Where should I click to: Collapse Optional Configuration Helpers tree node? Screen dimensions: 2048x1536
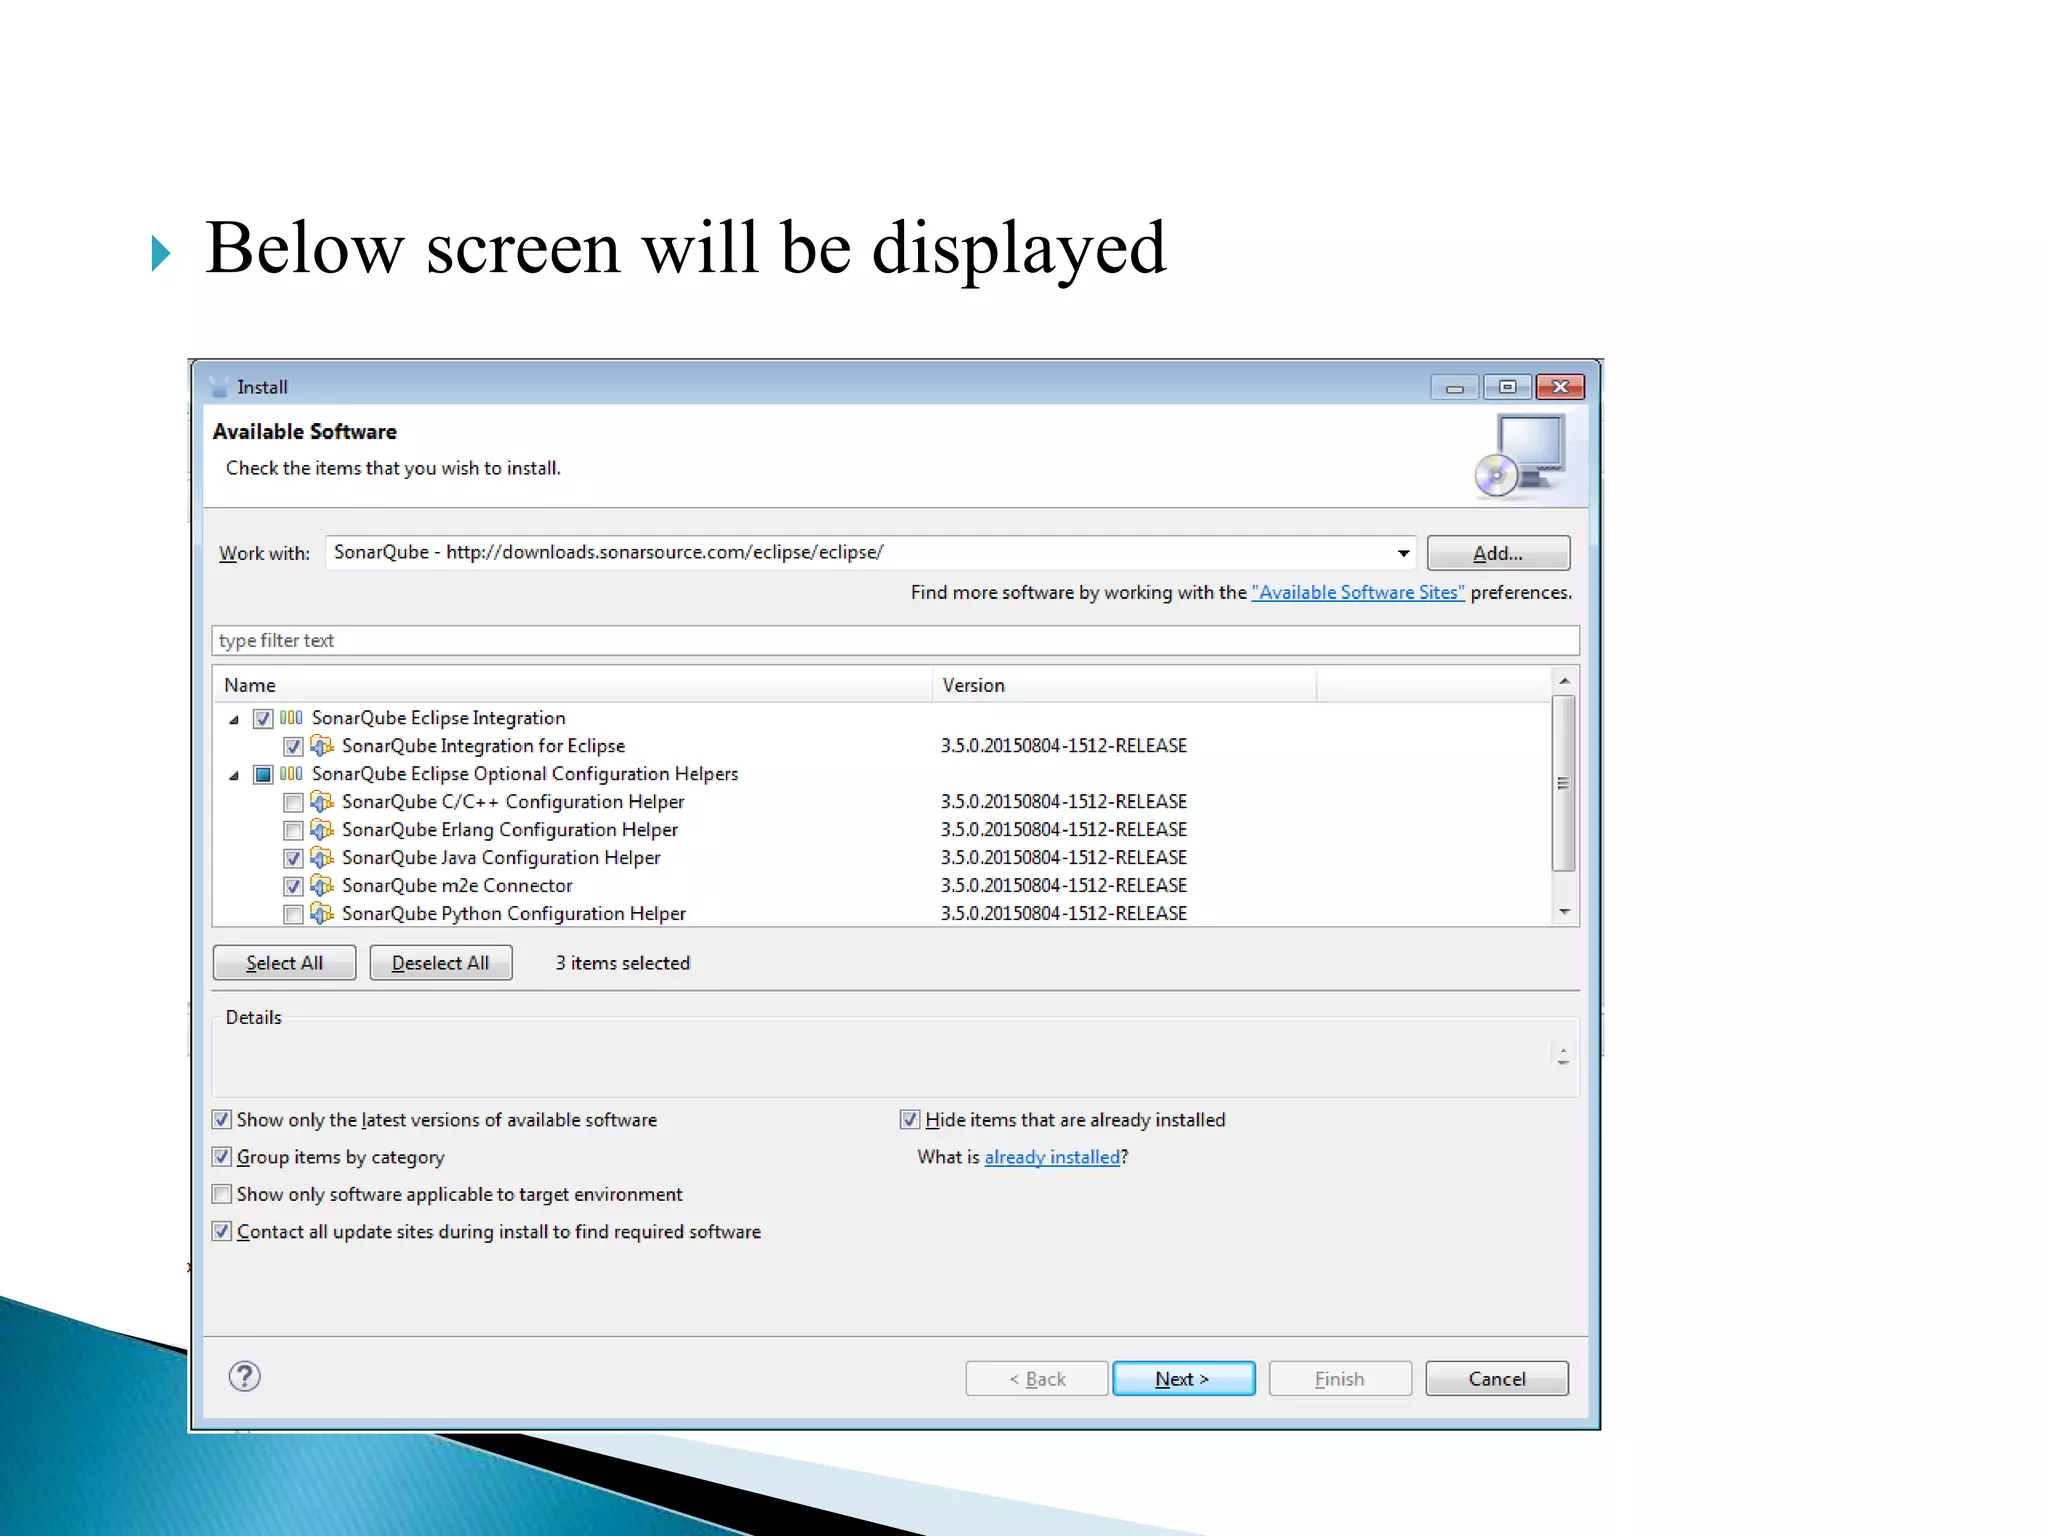[x=234, y=775]
